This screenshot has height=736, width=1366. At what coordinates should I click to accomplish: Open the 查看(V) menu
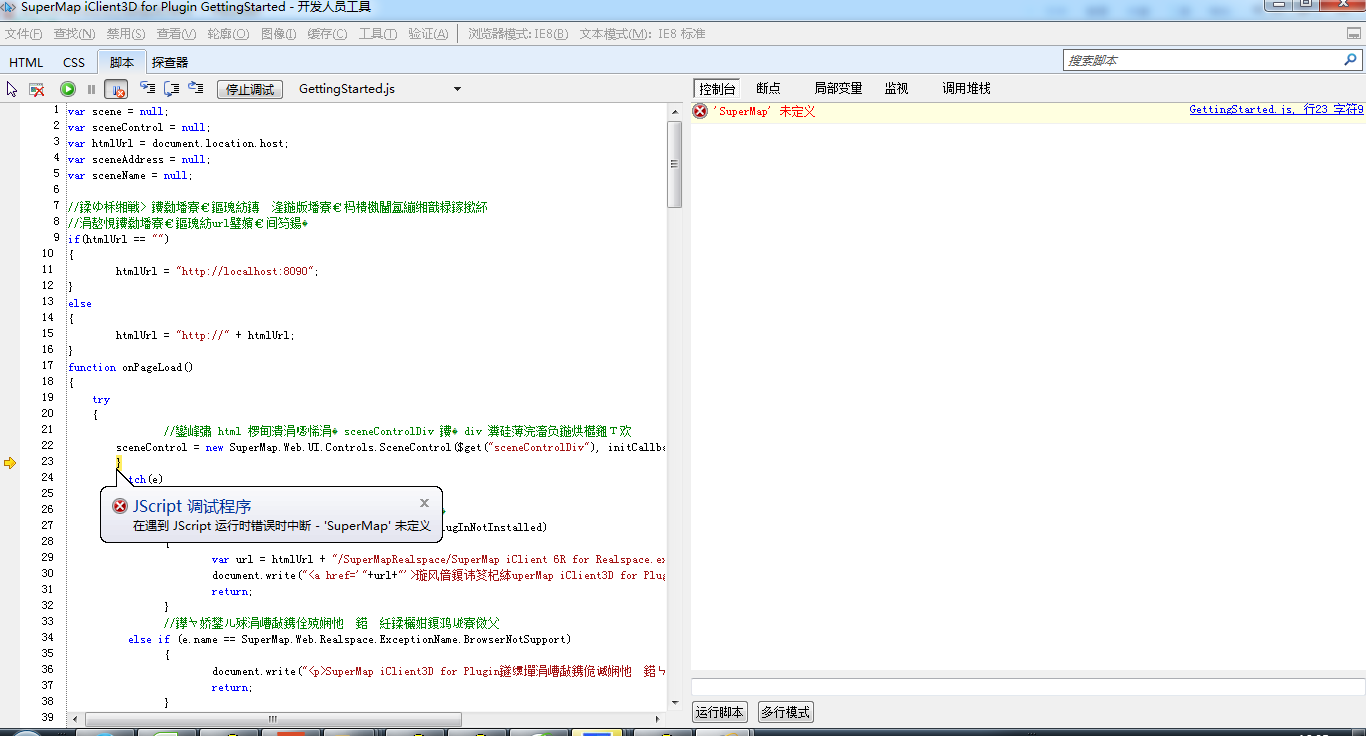point(176,34)
